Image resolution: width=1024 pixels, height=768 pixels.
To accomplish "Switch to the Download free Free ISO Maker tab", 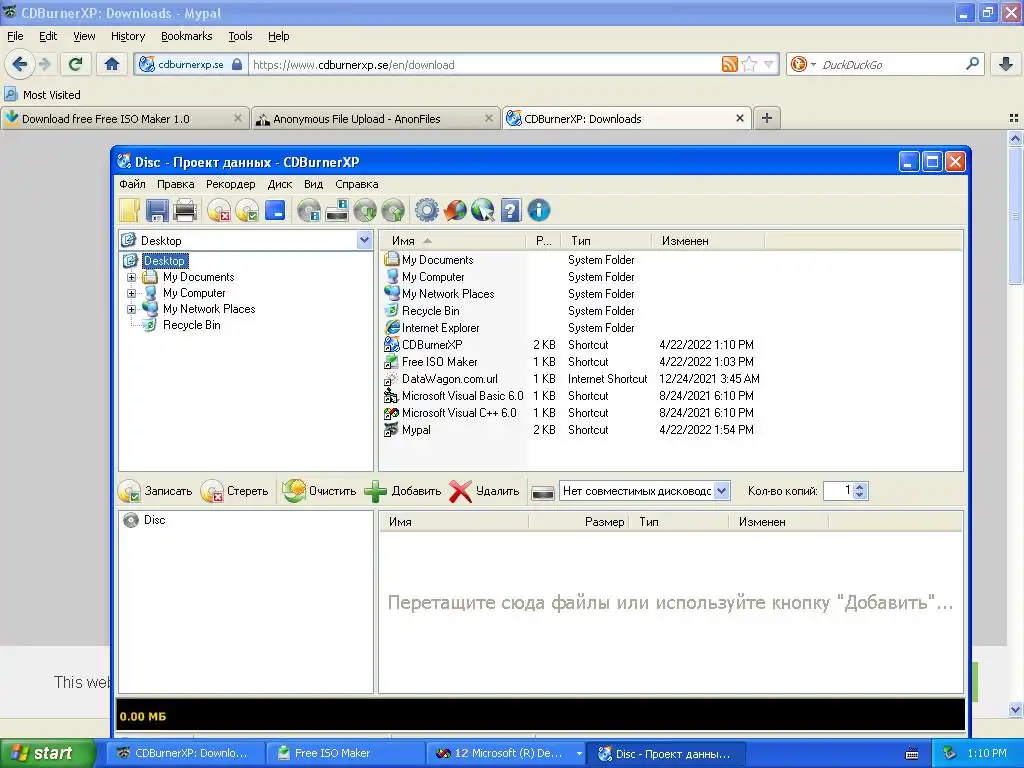I will (125, 119).
